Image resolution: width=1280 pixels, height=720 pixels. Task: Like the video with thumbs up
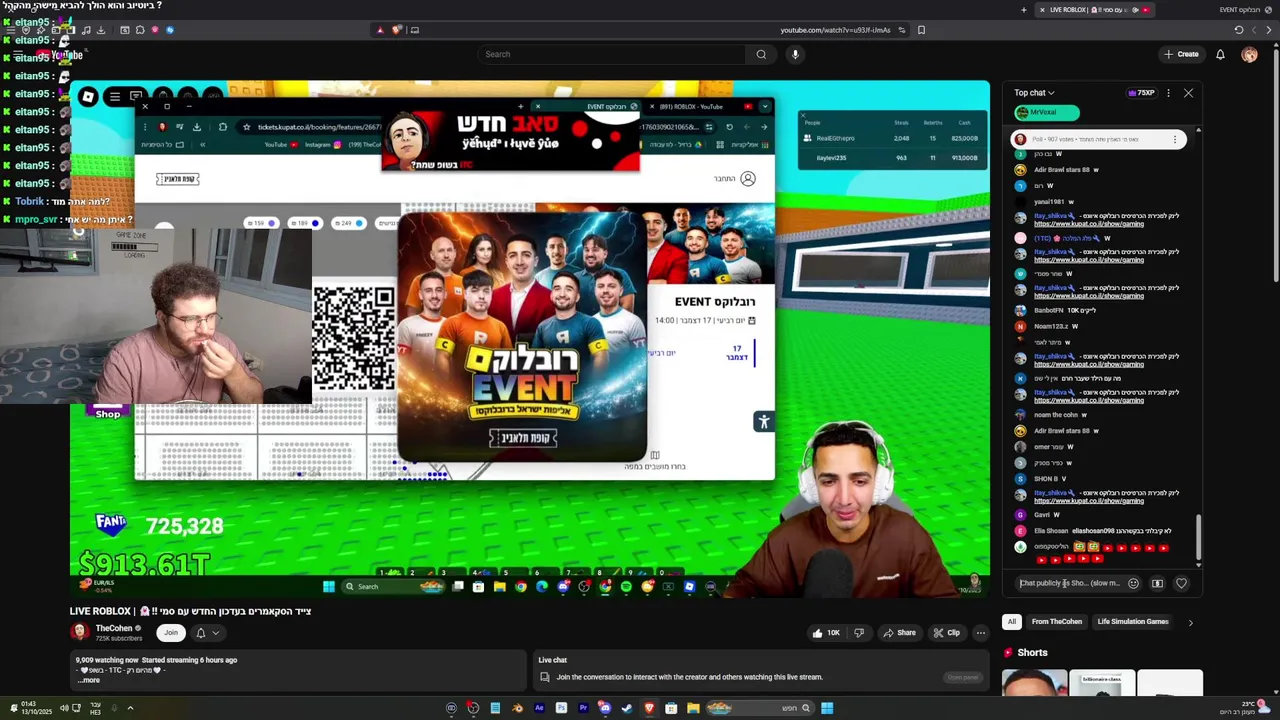coord(826,632)
